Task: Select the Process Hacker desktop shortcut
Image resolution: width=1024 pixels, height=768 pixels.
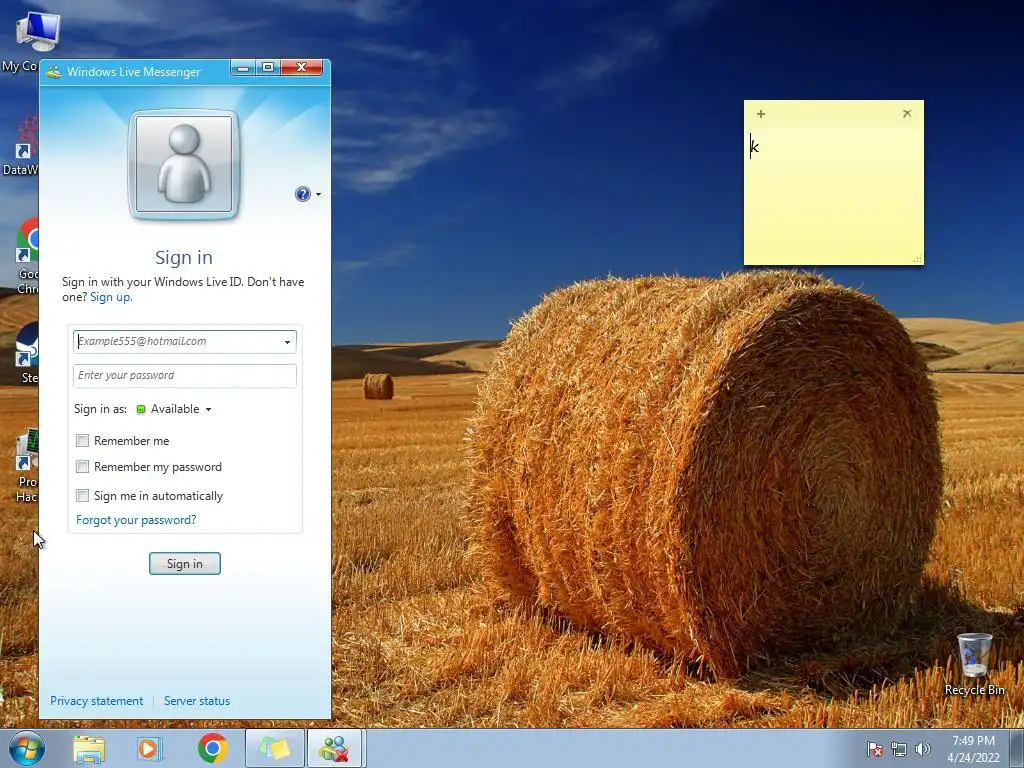Action: 26,465
